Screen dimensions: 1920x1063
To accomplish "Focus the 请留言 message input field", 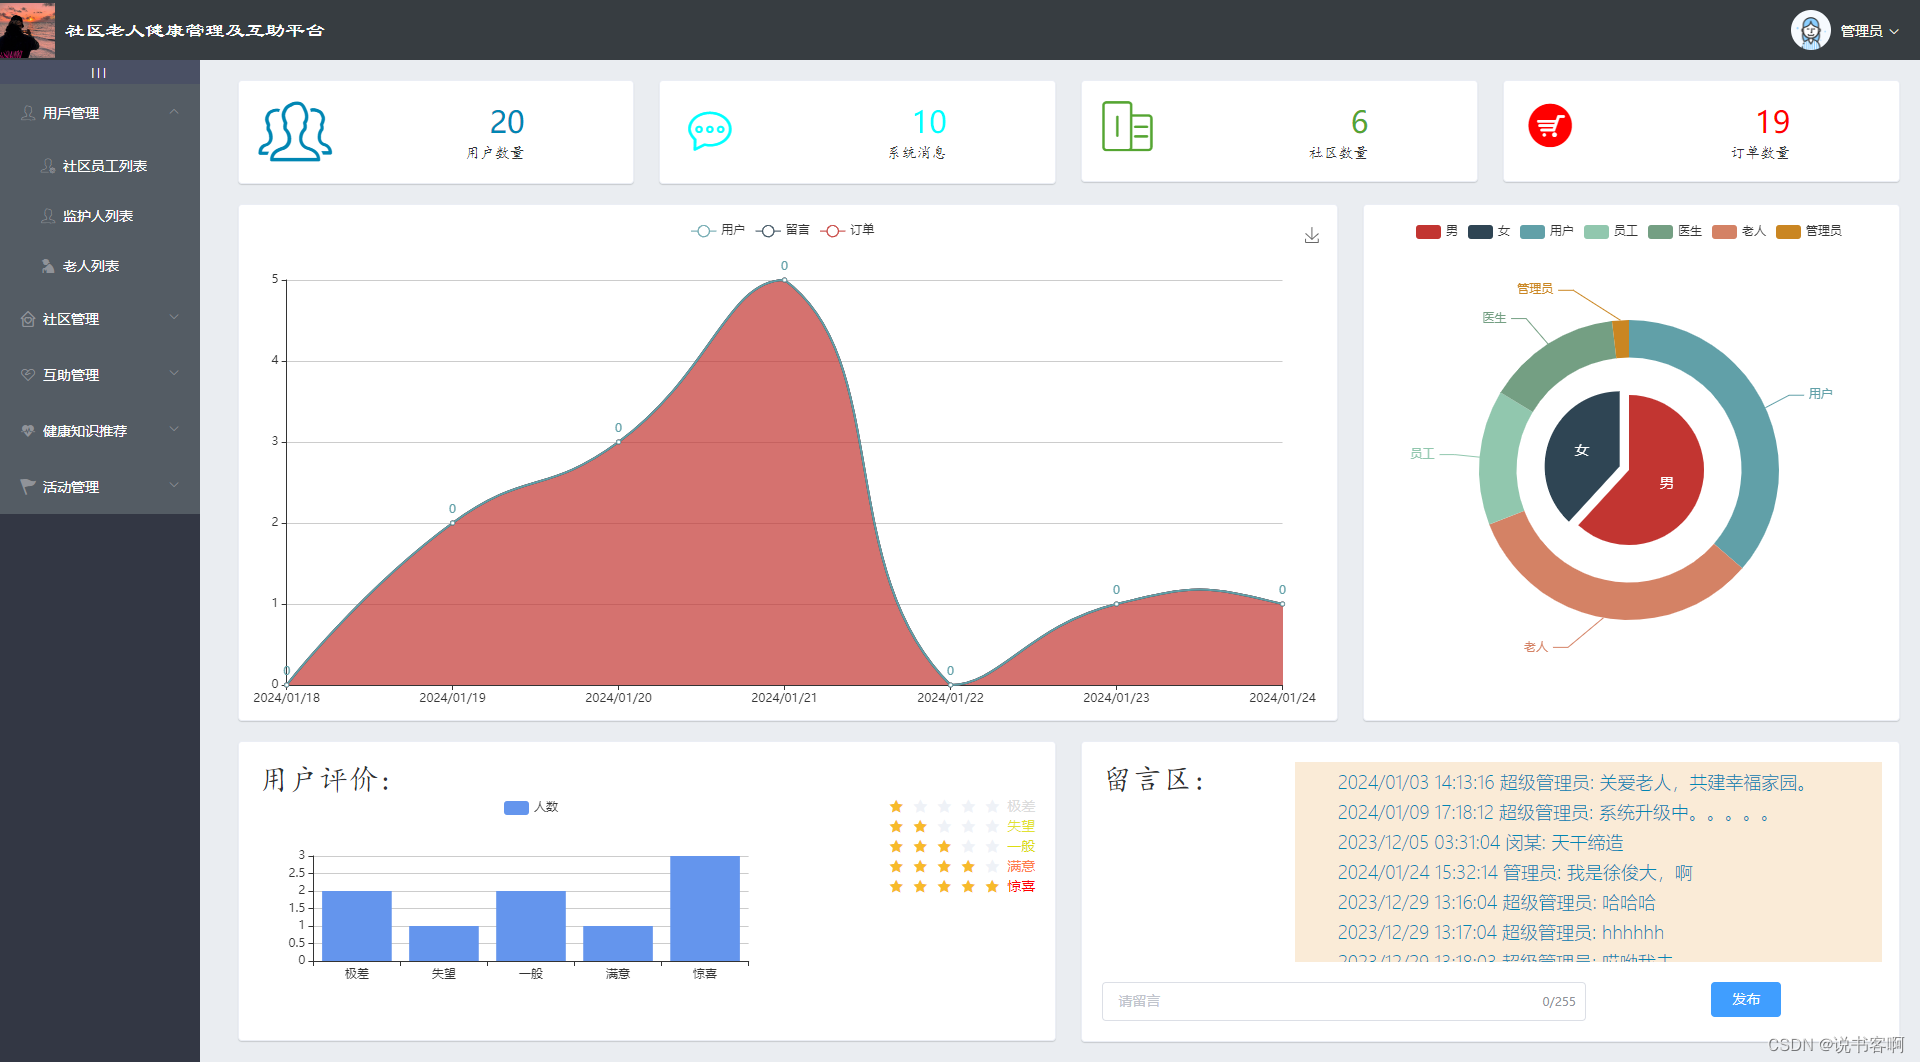I will [1344, 1001].
